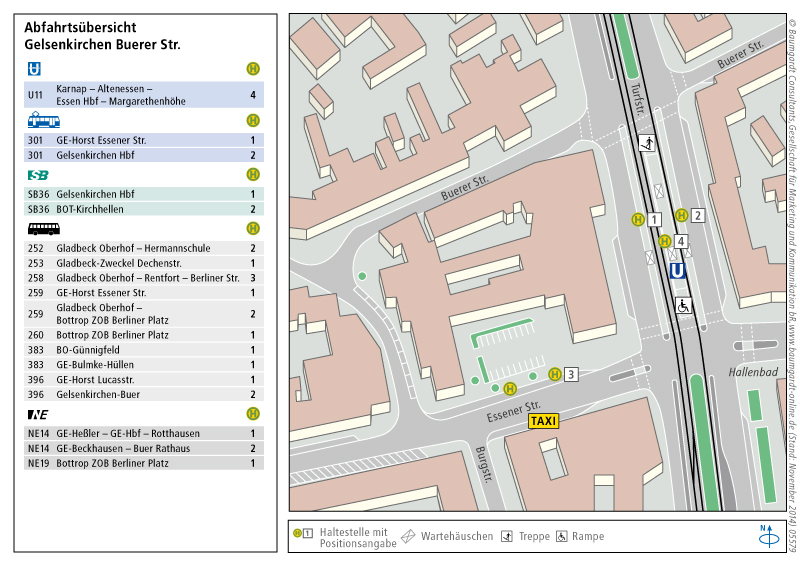Click the black bus symbol above line 252

[44, 229]
